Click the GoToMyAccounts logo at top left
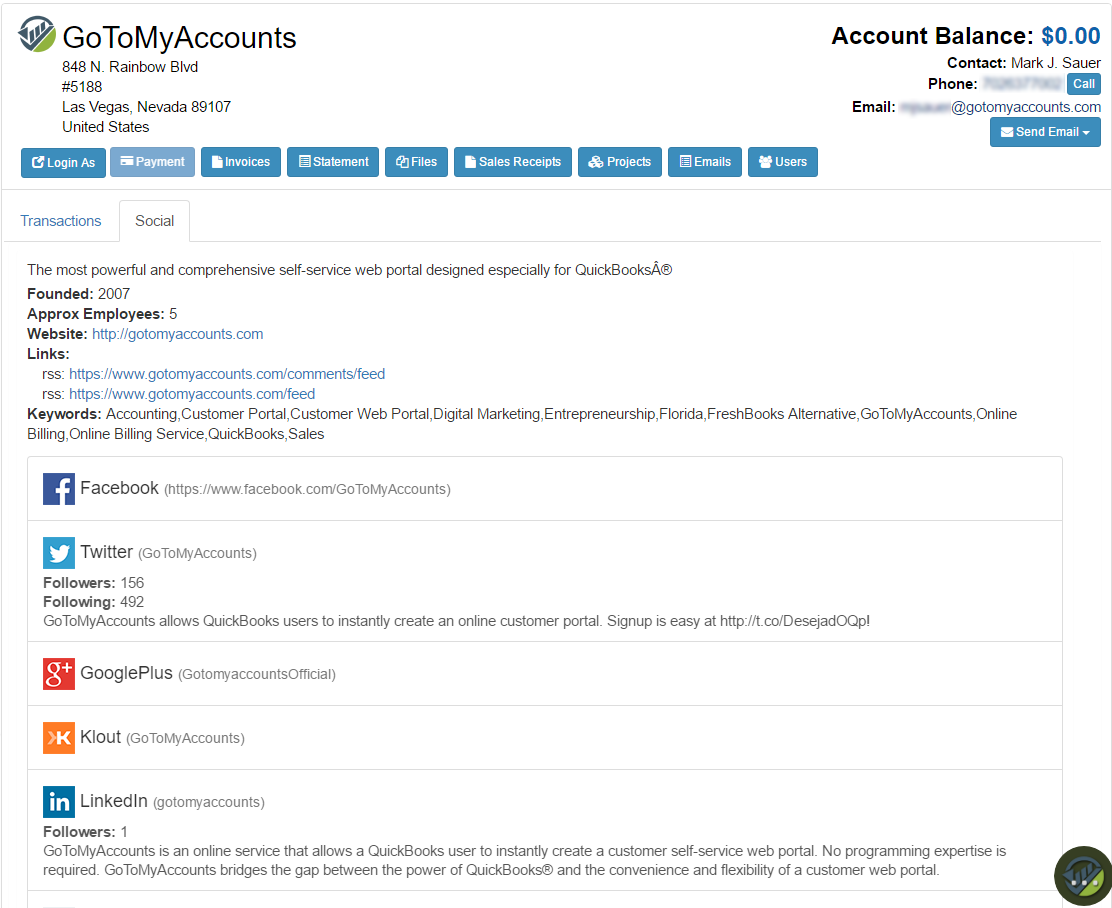The width and height of the screenshot is (1112, 908). point(37,35)
